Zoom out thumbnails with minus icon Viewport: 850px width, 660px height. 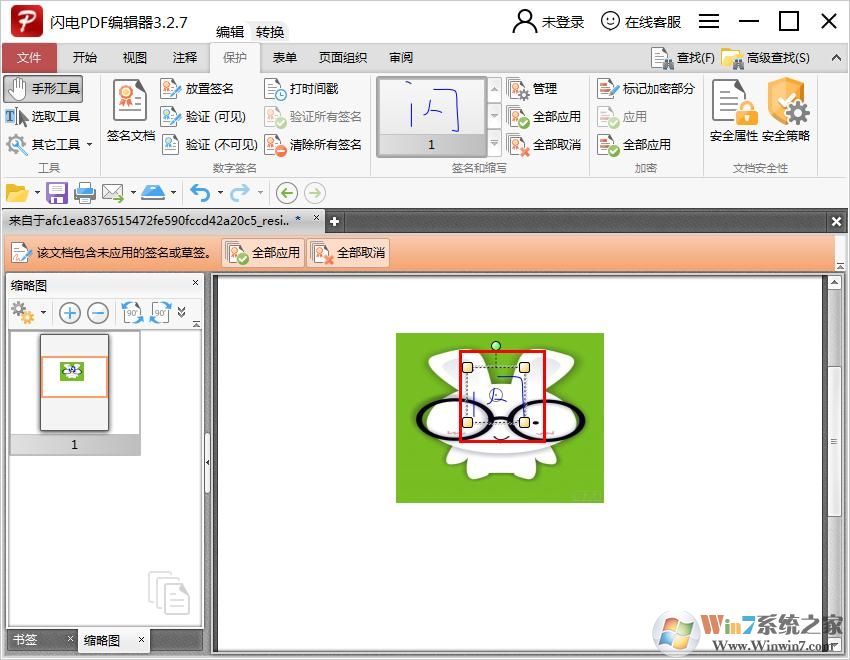coord(98,313)
